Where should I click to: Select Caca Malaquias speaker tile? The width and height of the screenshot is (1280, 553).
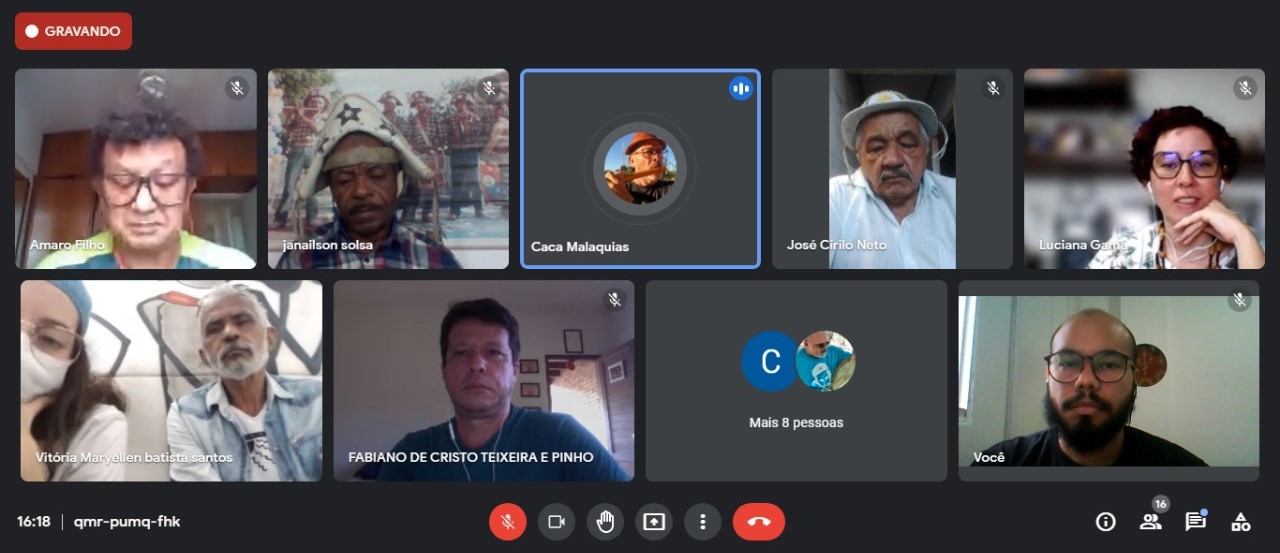point(640,169)
